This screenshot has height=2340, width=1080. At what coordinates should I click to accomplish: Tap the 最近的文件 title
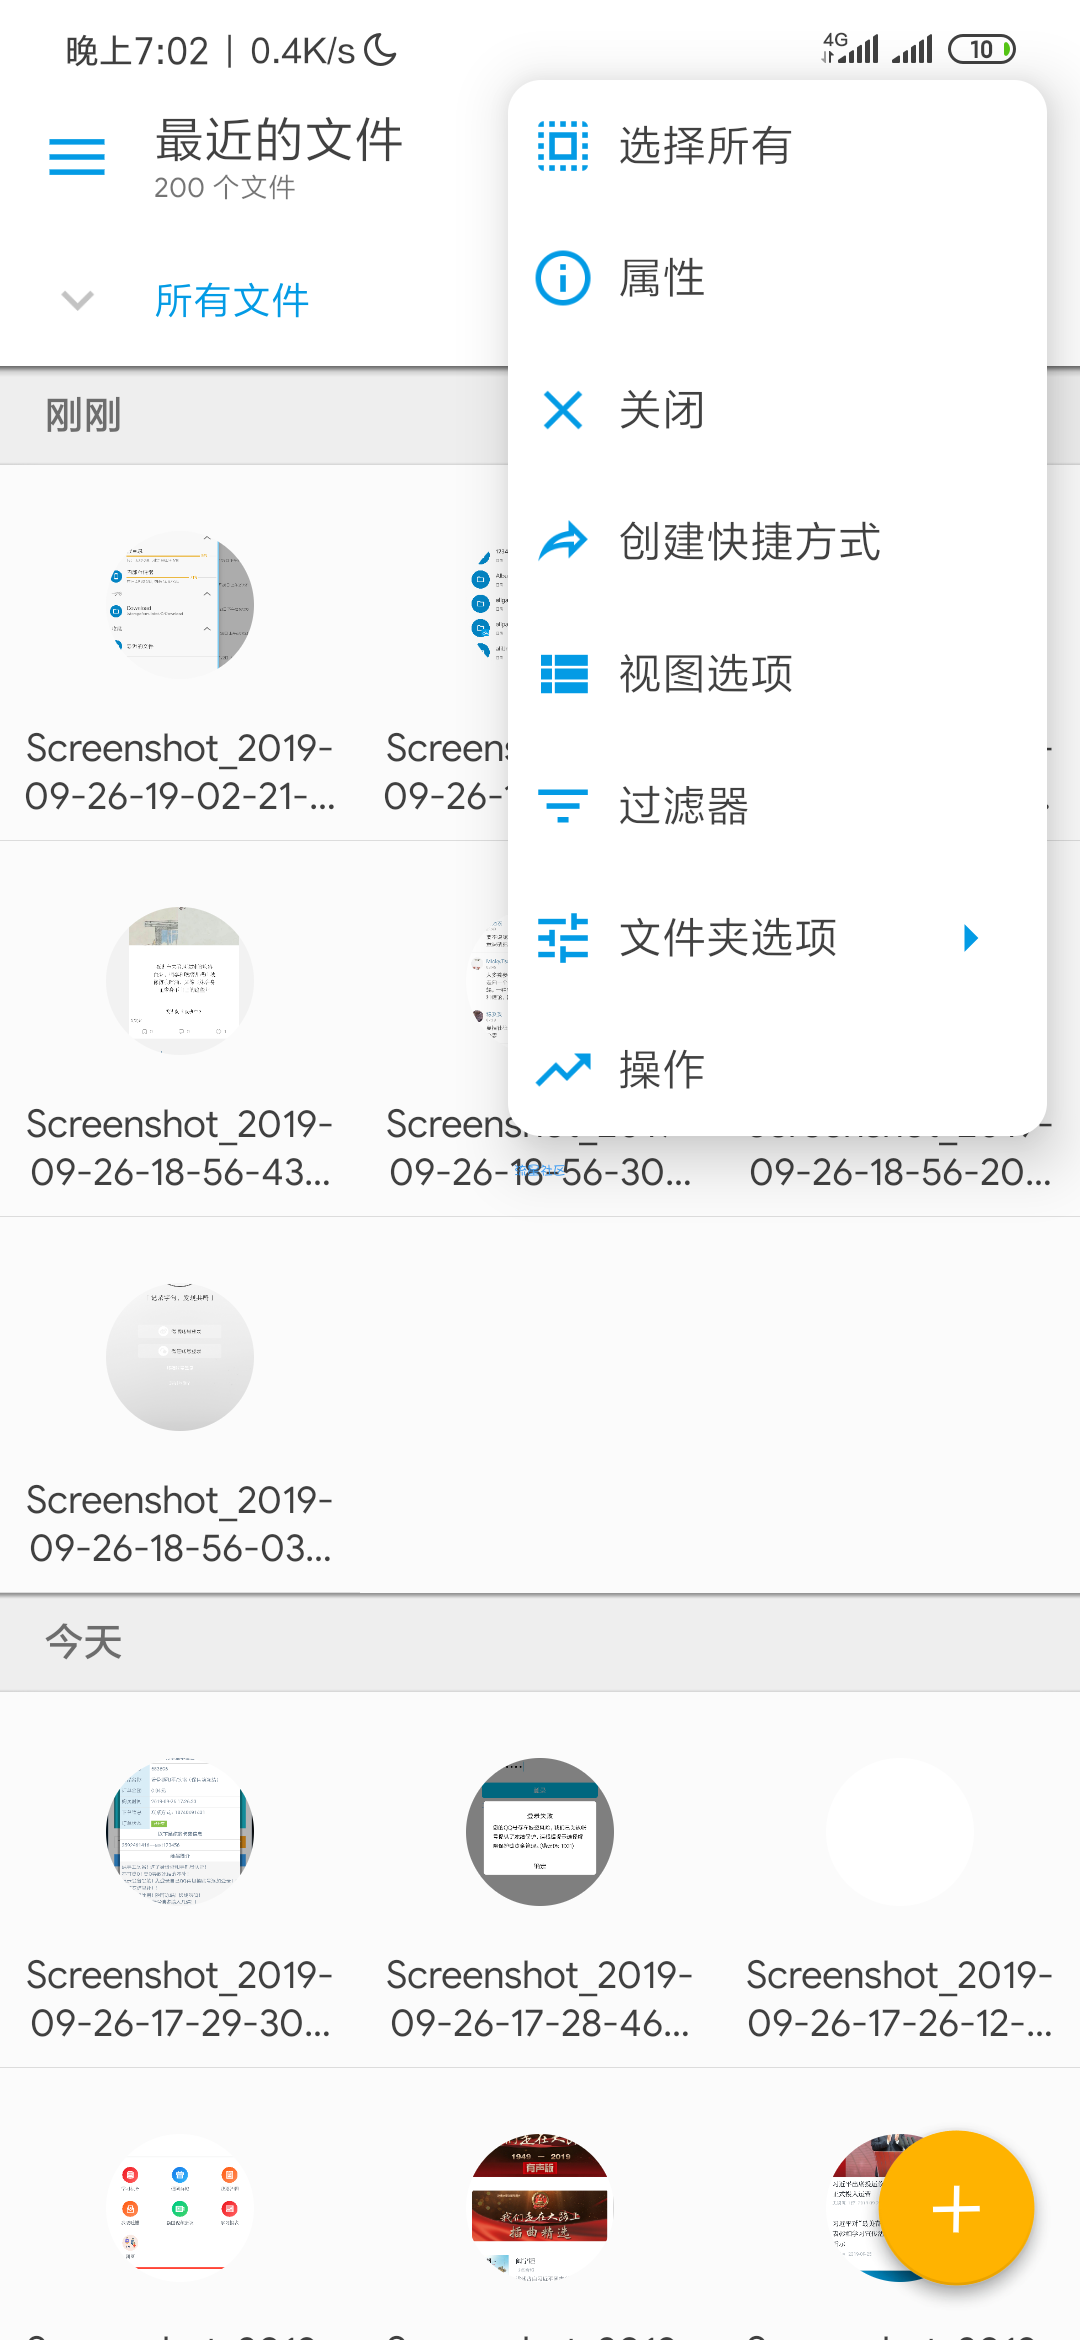[279, 140]
